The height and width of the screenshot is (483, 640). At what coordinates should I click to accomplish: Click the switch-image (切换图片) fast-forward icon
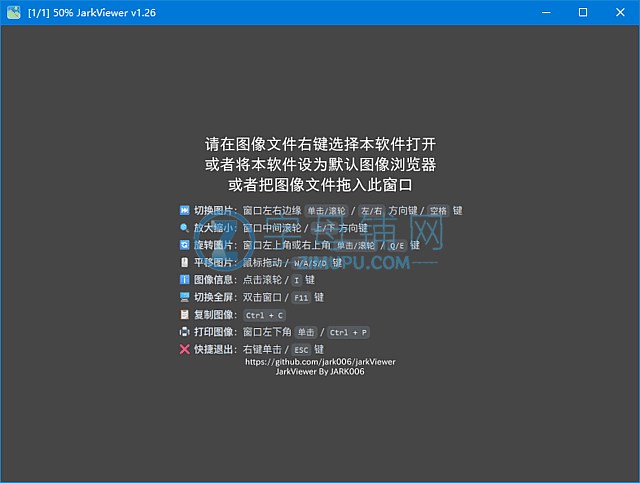coord(184,211)
